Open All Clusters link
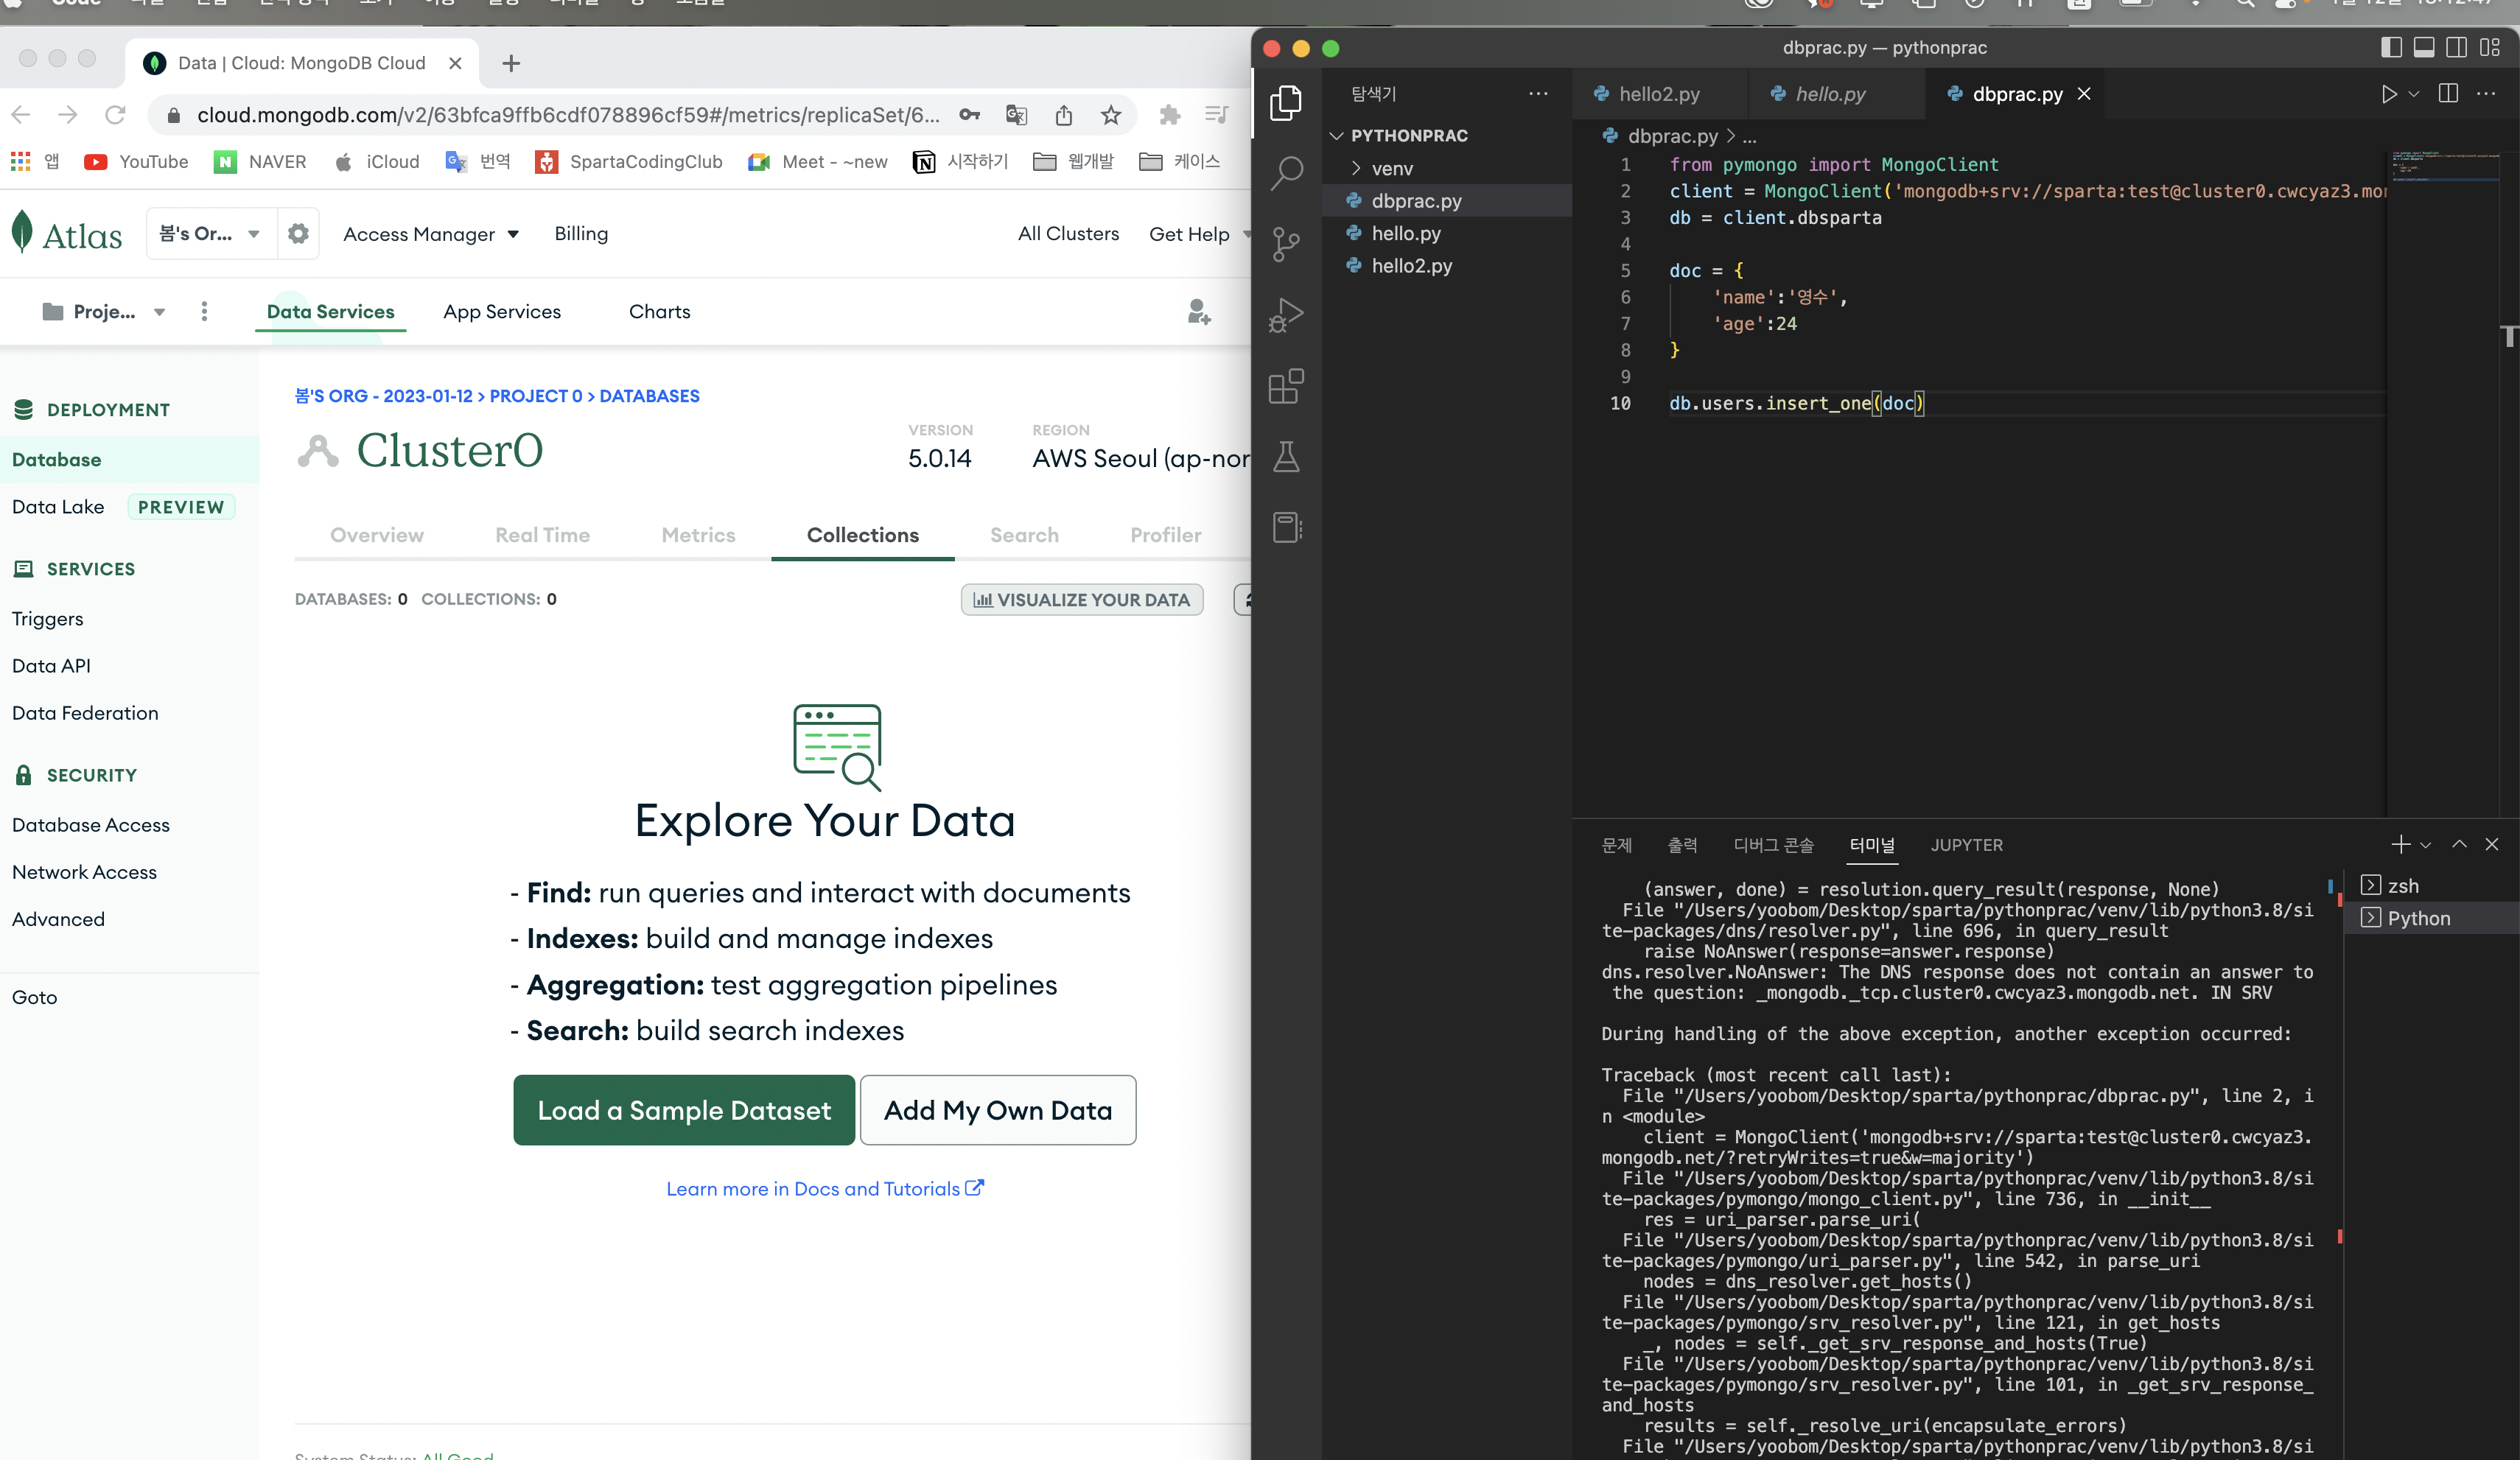The image size is (2520, 1460). point(1068,234)
